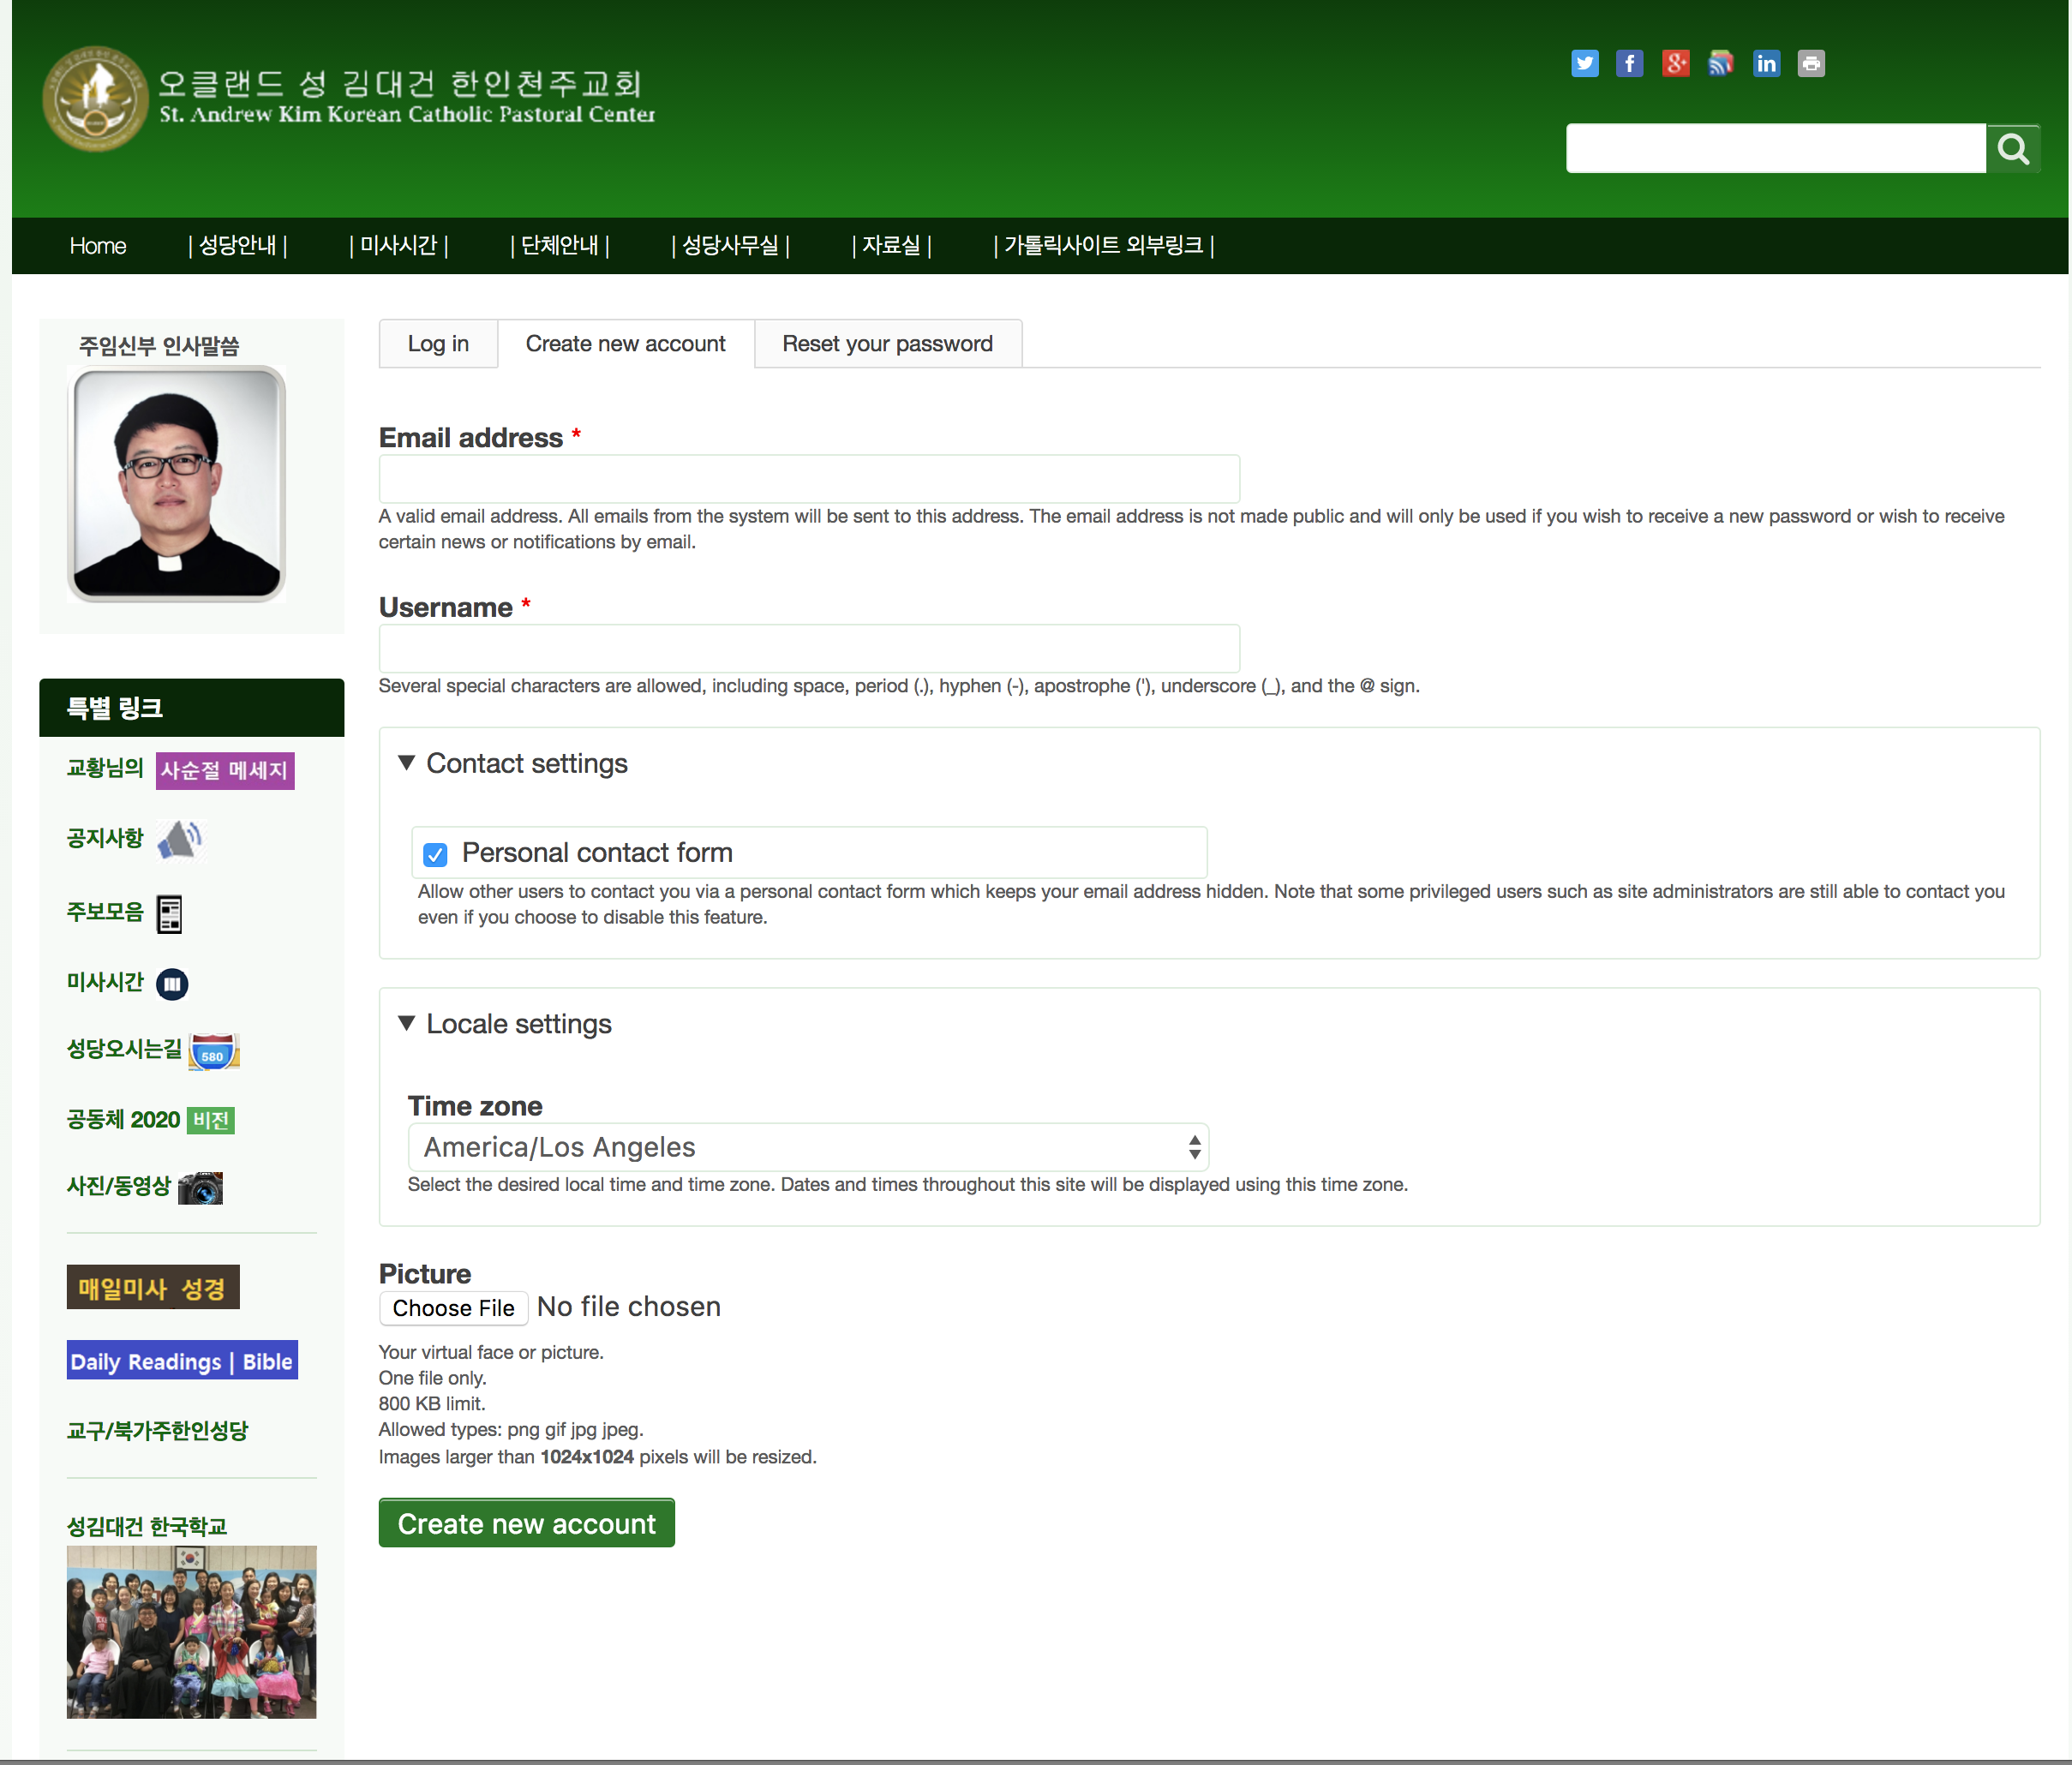Click the camera icon beside 사진/동영상
Screen dimensions: 2072x1765
pos(200,1188)
